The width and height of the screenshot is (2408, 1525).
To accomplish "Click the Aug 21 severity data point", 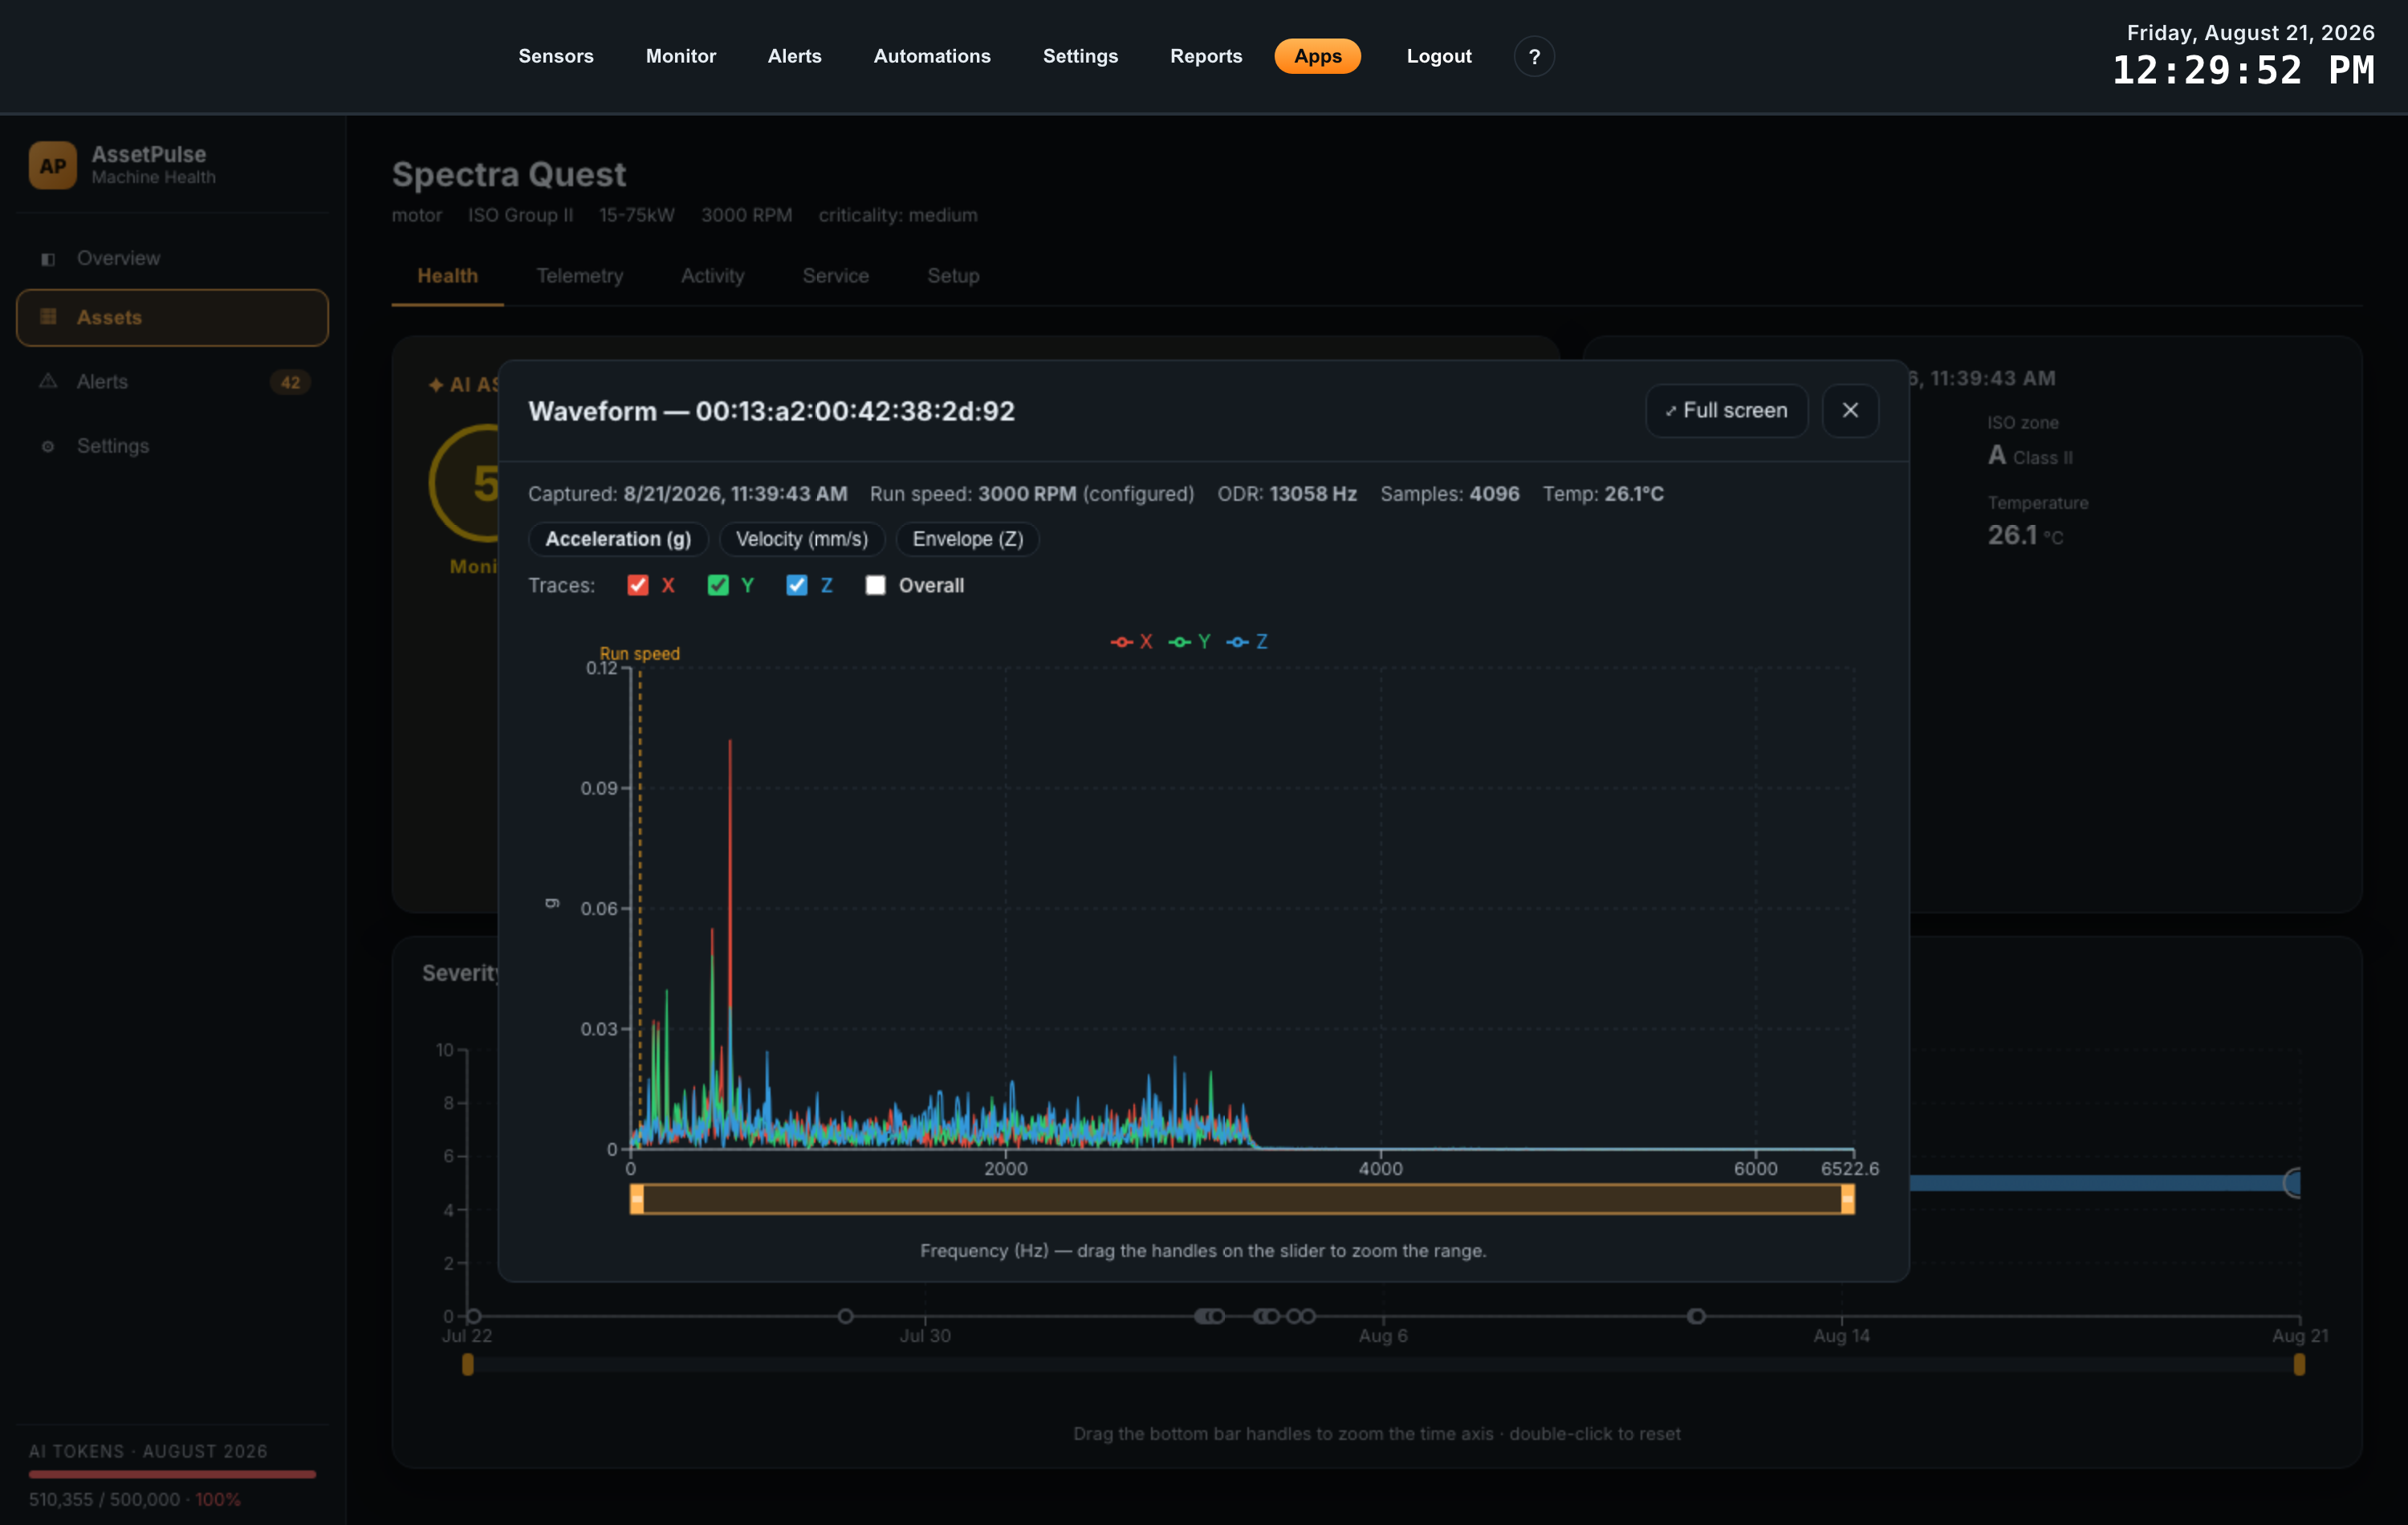I will 2294,1183.
